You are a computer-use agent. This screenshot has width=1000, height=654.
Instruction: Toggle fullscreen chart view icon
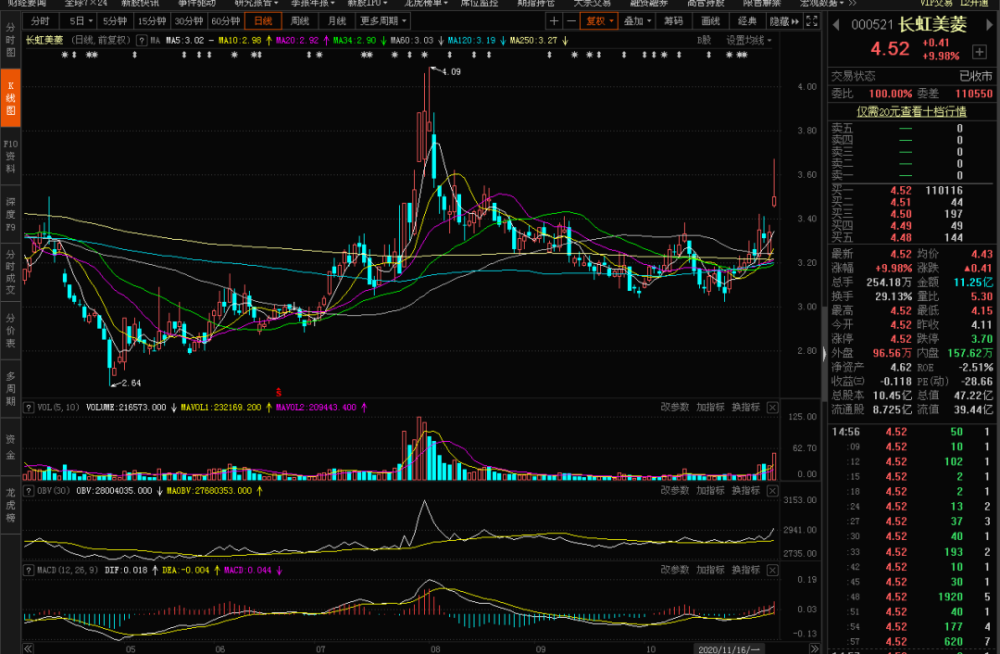click(812, 21)
